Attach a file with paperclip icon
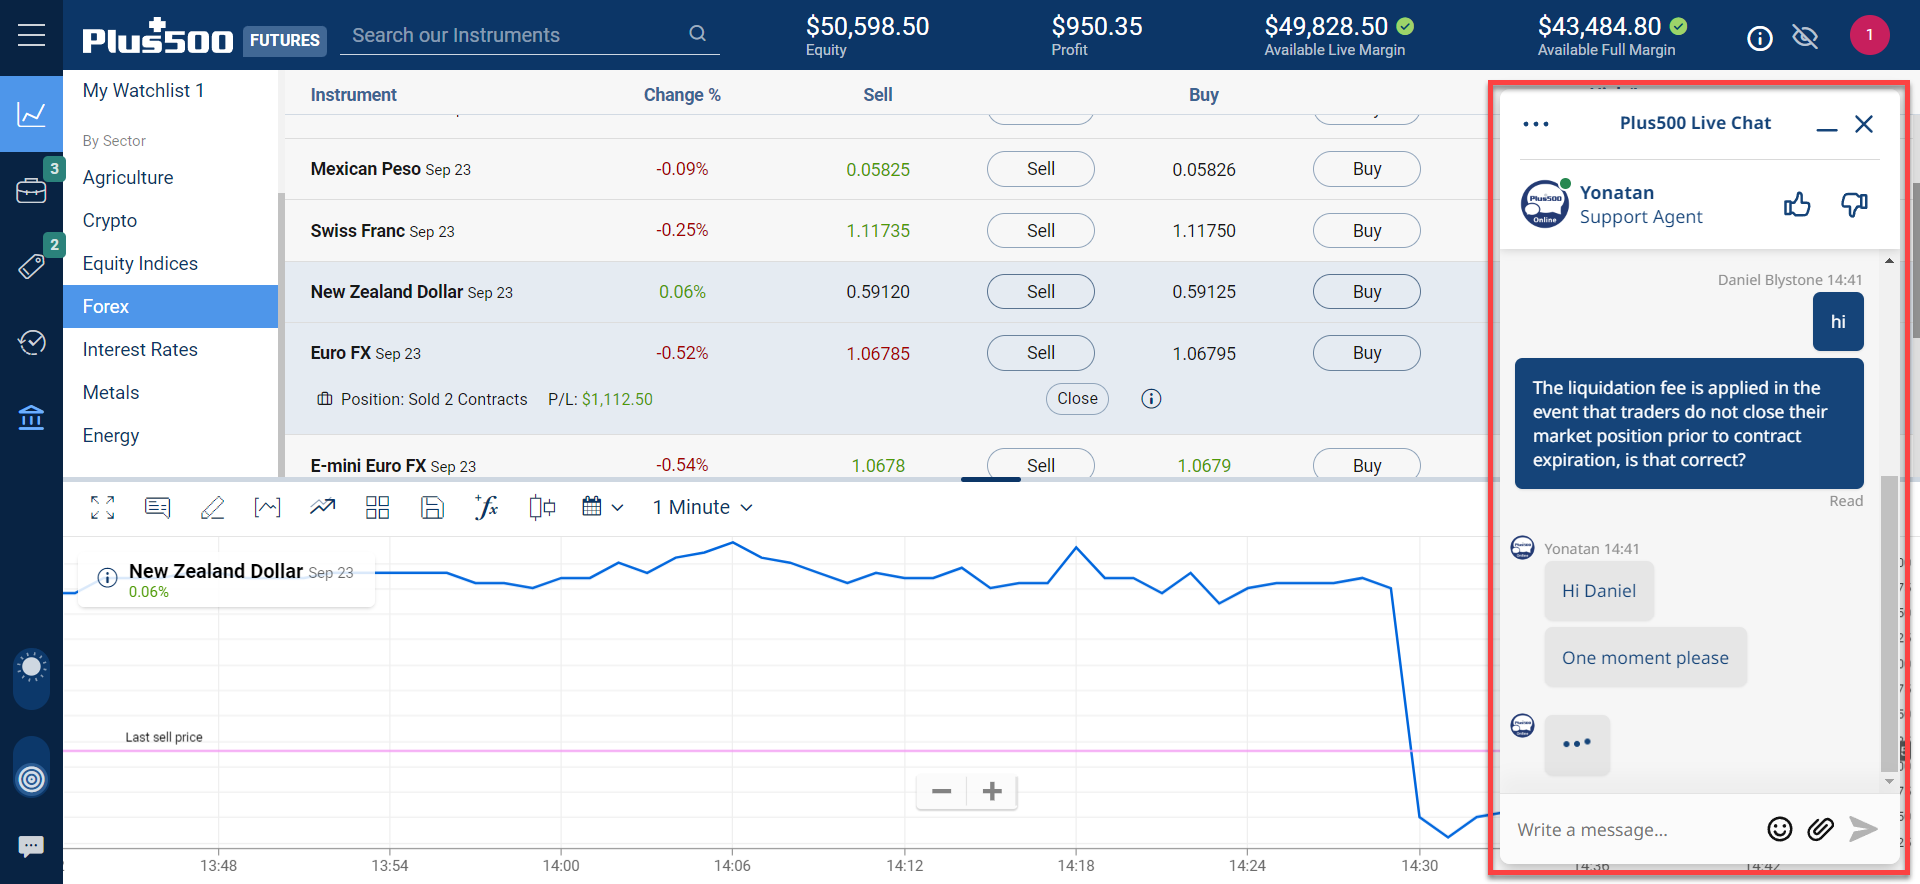 1820,829
